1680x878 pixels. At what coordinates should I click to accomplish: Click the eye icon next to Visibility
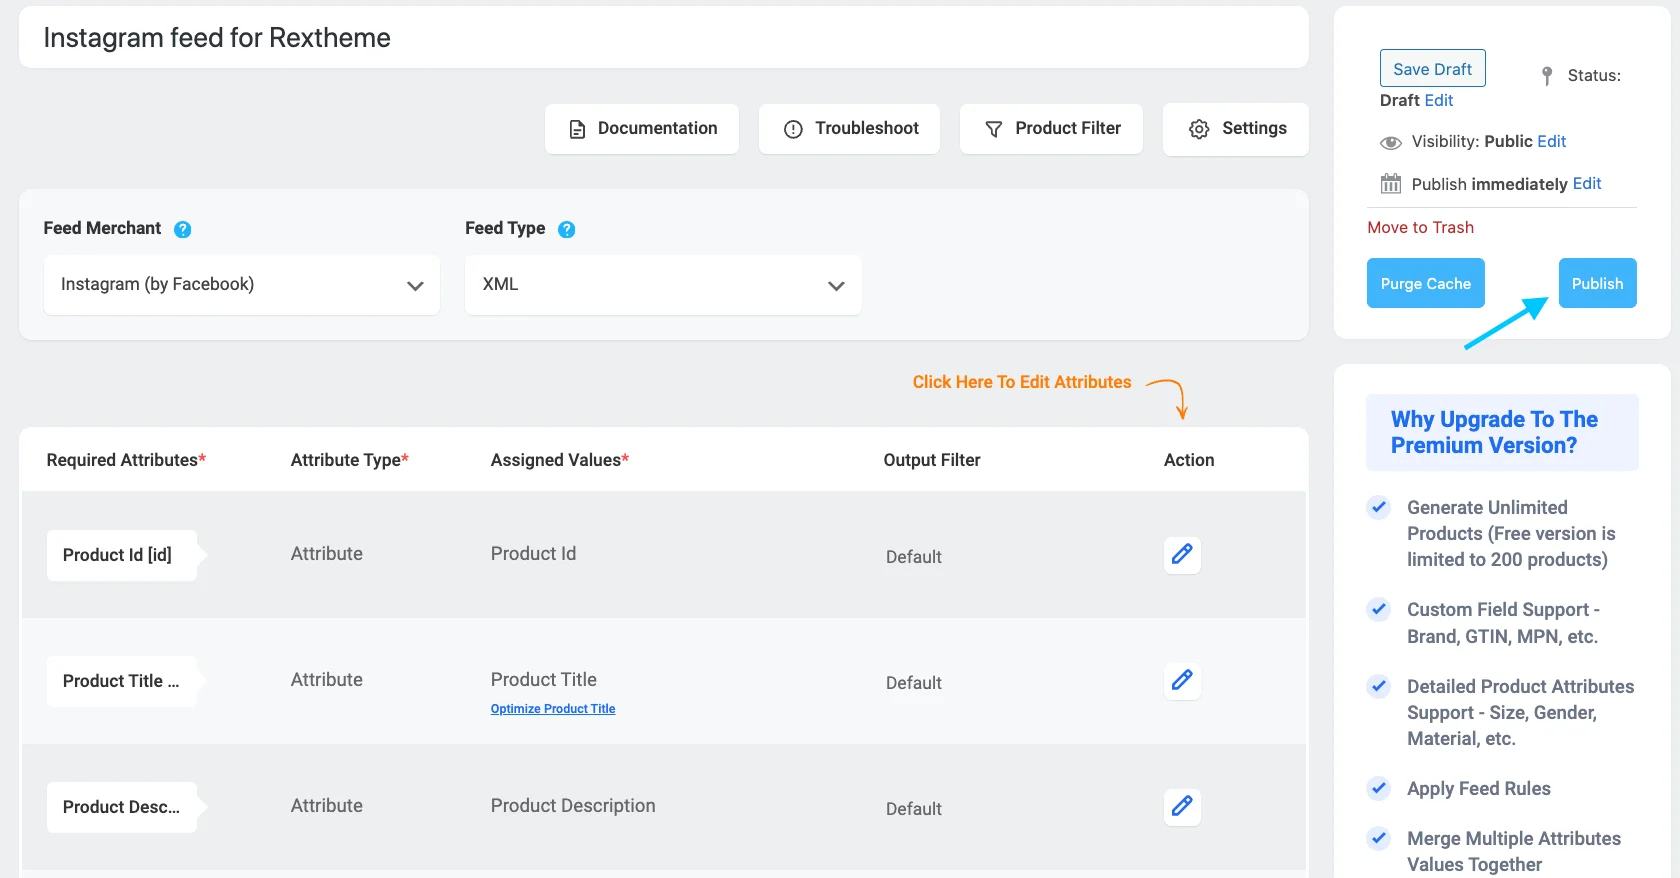(1390, 142)
